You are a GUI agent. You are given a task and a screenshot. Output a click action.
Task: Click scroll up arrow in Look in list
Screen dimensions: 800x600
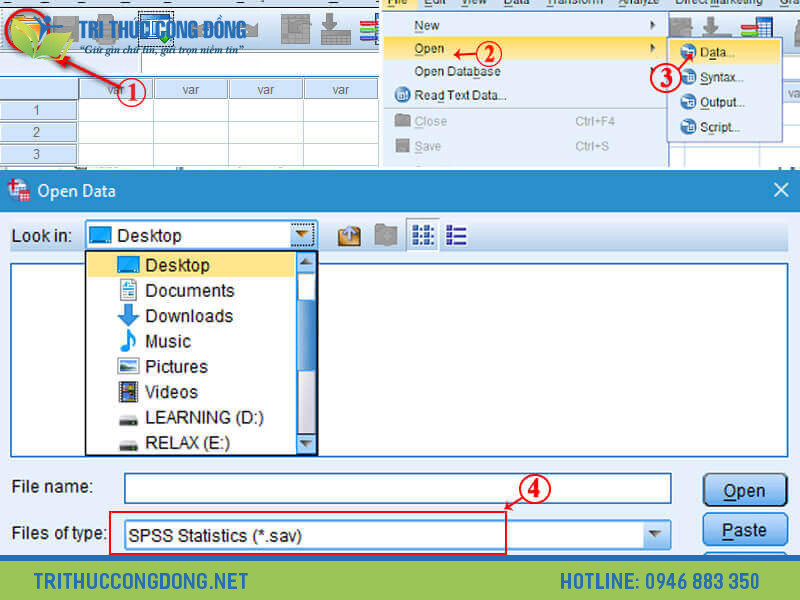point(306,263)
